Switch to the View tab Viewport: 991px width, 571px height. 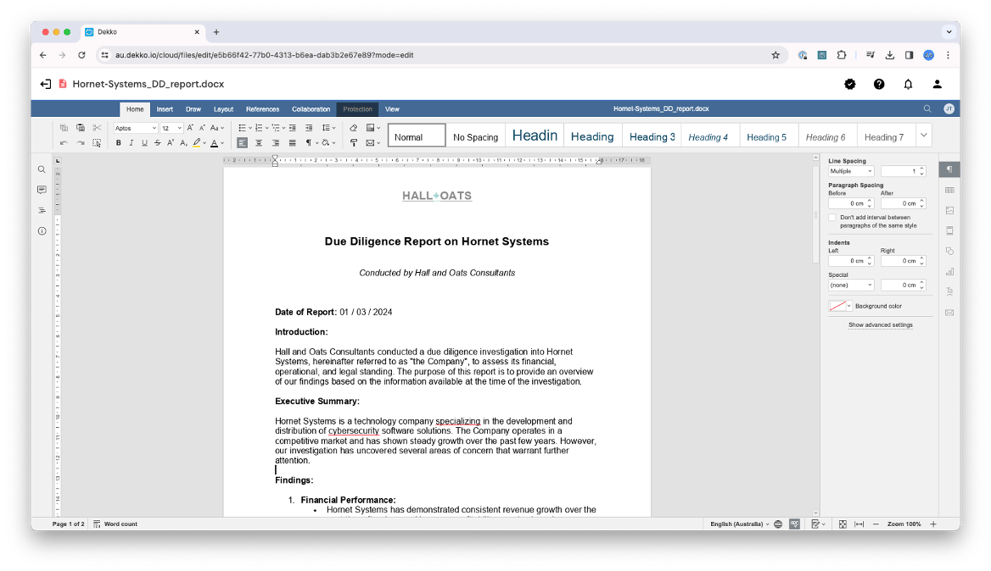(392, 109)
